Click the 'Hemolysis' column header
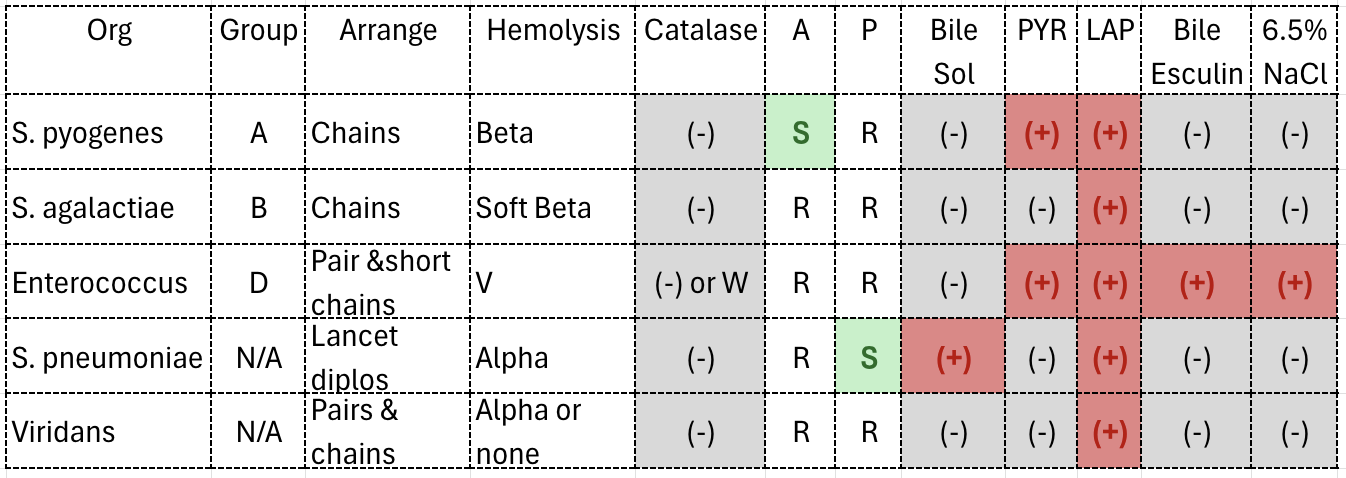The width and height of the screenshot is (1346, 478). pos(553,30)
